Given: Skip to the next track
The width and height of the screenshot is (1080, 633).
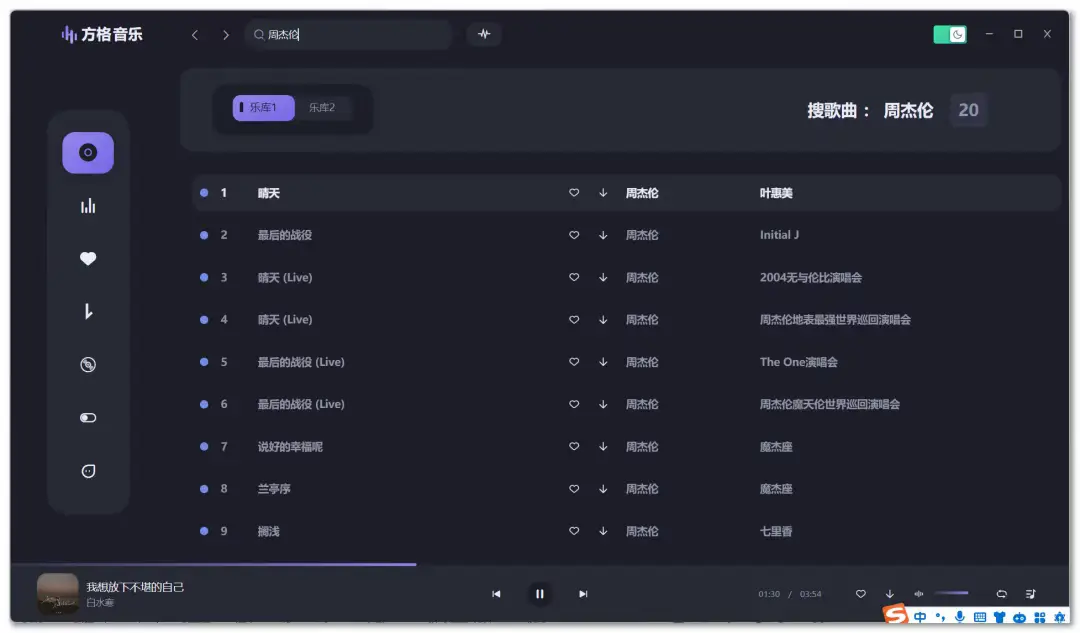Looking at the screenshot, I should (583, 594).
